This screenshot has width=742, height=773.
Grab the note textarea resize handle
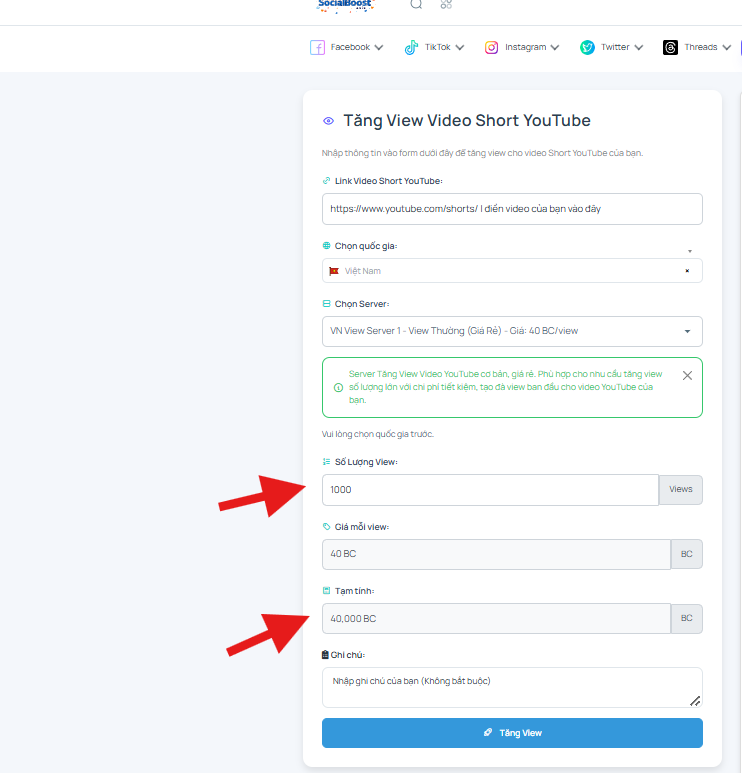click(695, 701)
